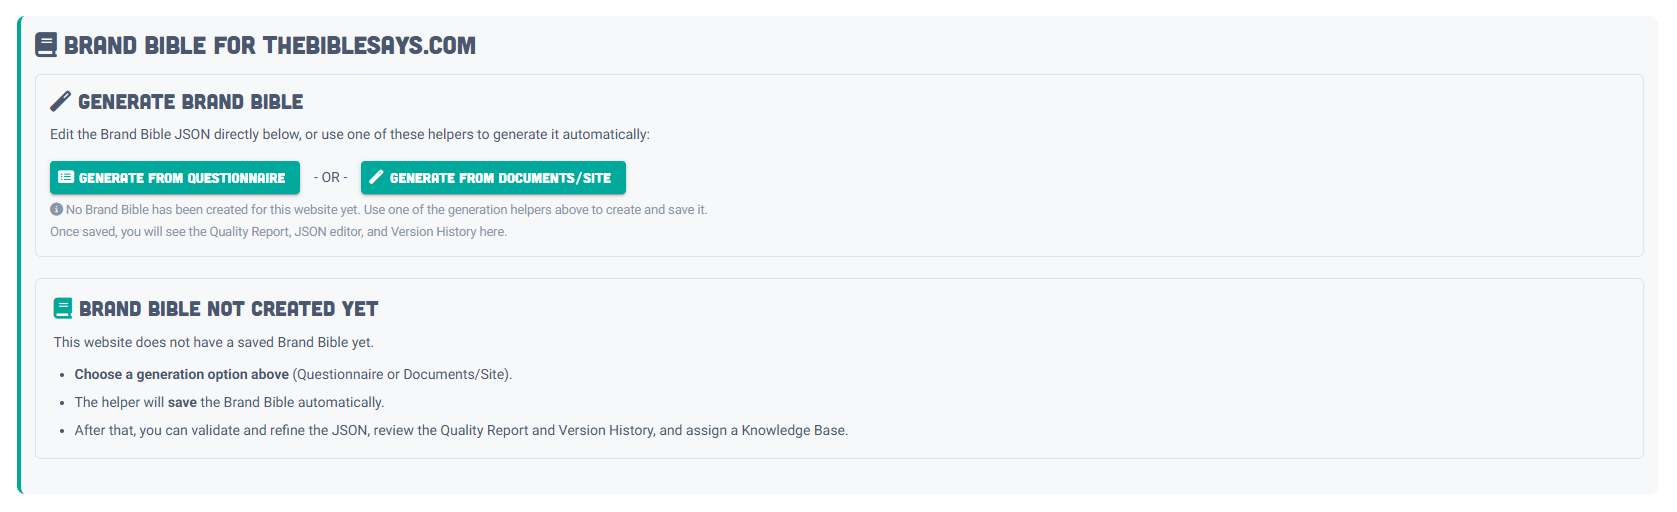Click the book icon beside Brand Bible heading

(46, 45)
